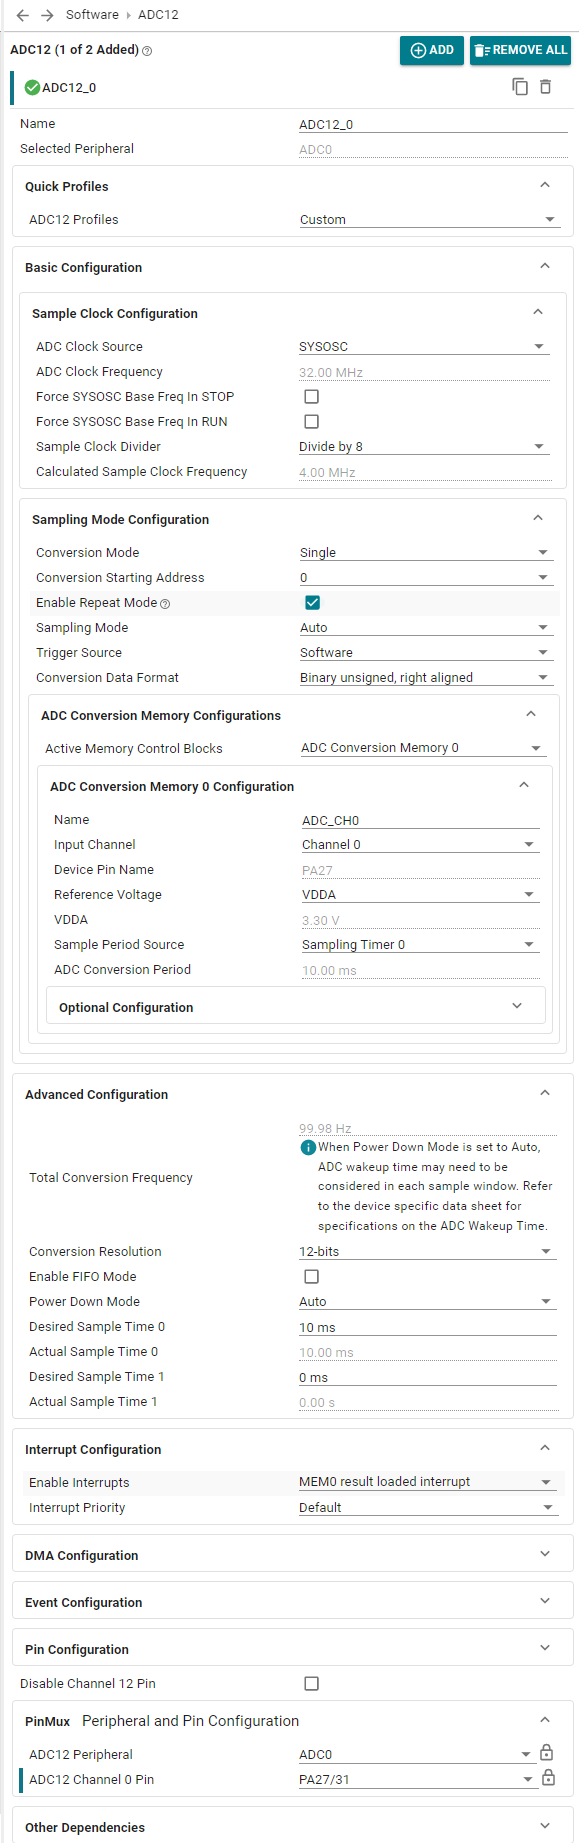Screen dimensions: 579x1843
Task: Expand the DMA Configuration section
Action: click(x=293, y=1555)
